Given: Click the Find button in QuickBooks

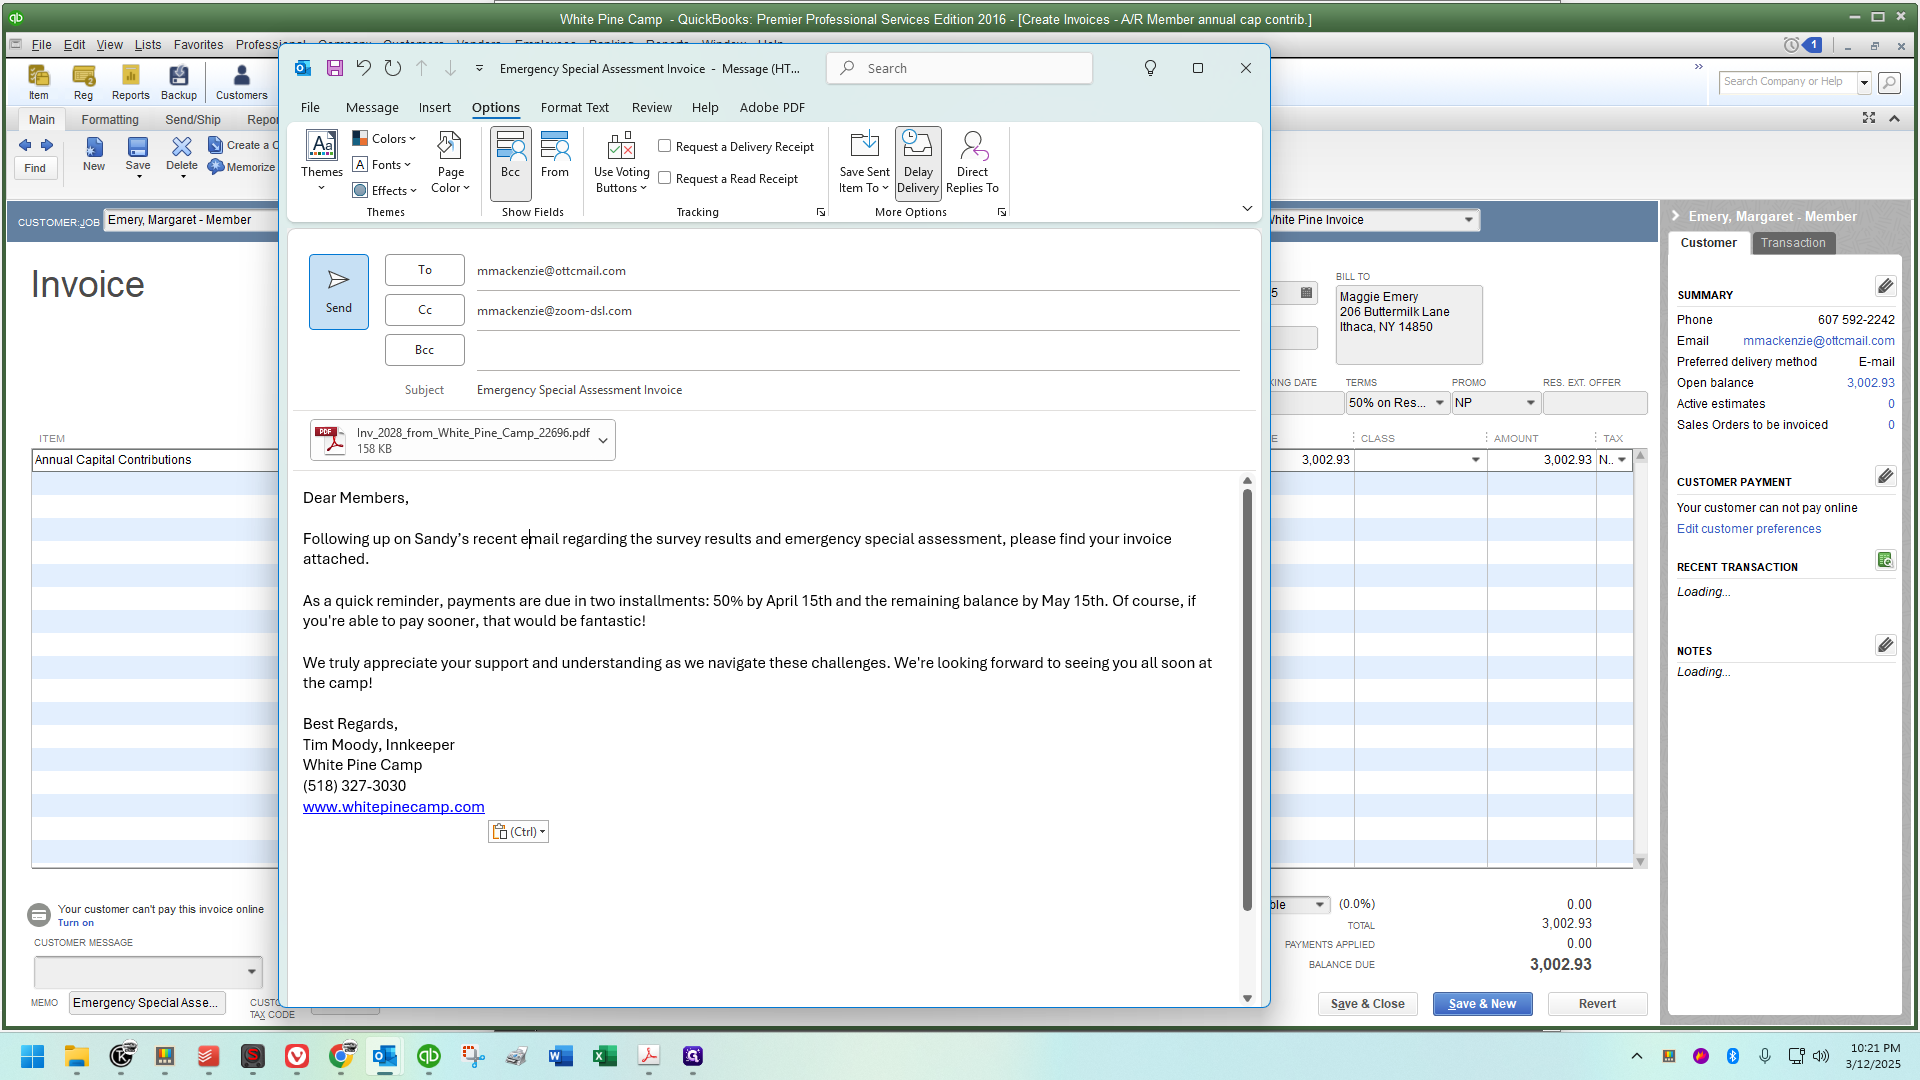Looking at the screenshot, I should point(35,168).
